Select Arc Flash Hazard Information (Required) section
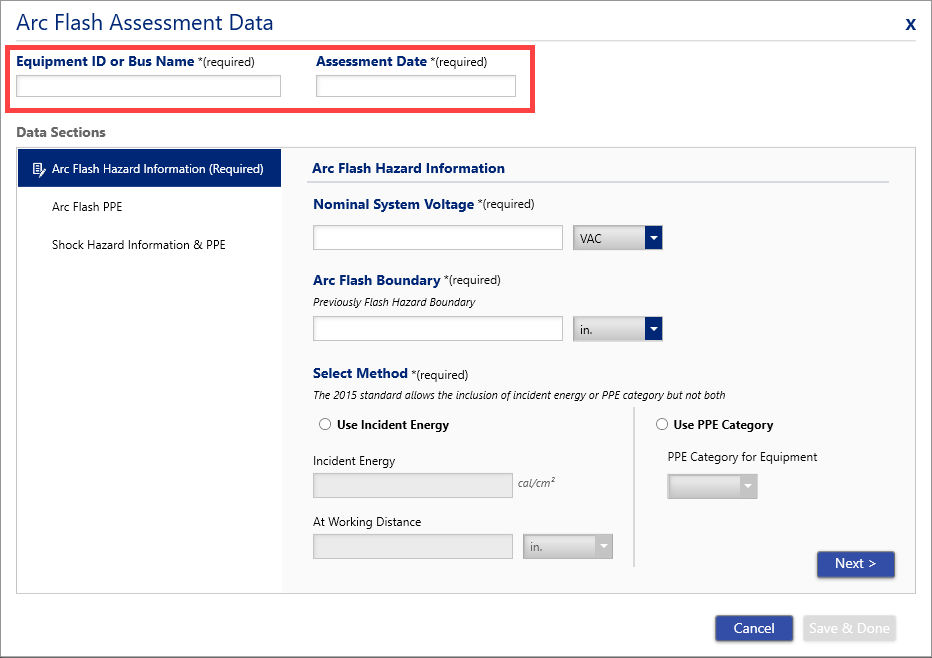The image size is (932, 658). (149, 168)
